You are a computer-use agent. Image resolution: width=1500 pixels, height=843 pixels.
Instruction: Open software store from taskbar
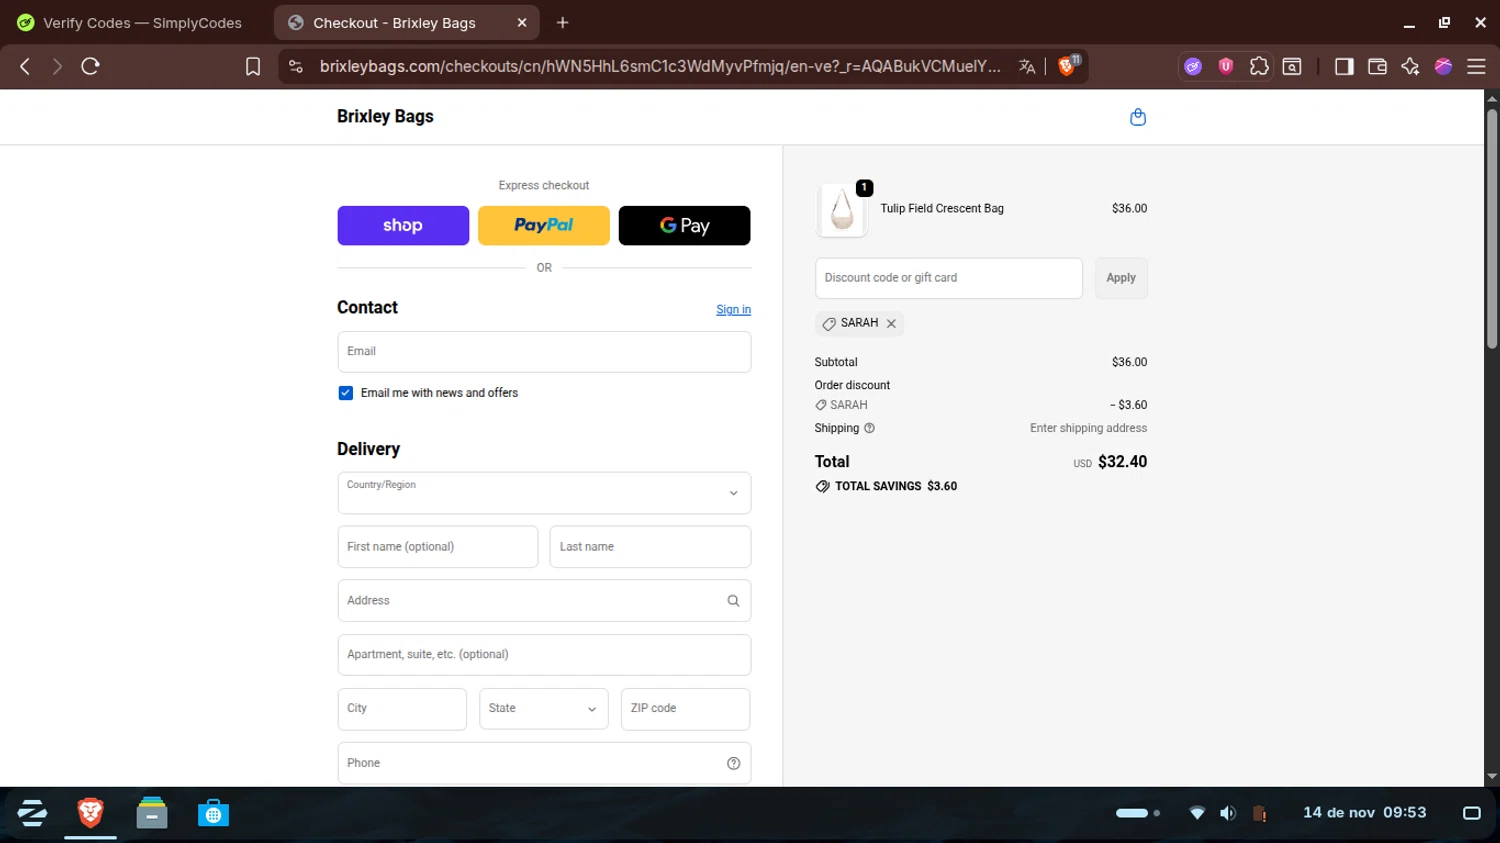tap(213, 813)
